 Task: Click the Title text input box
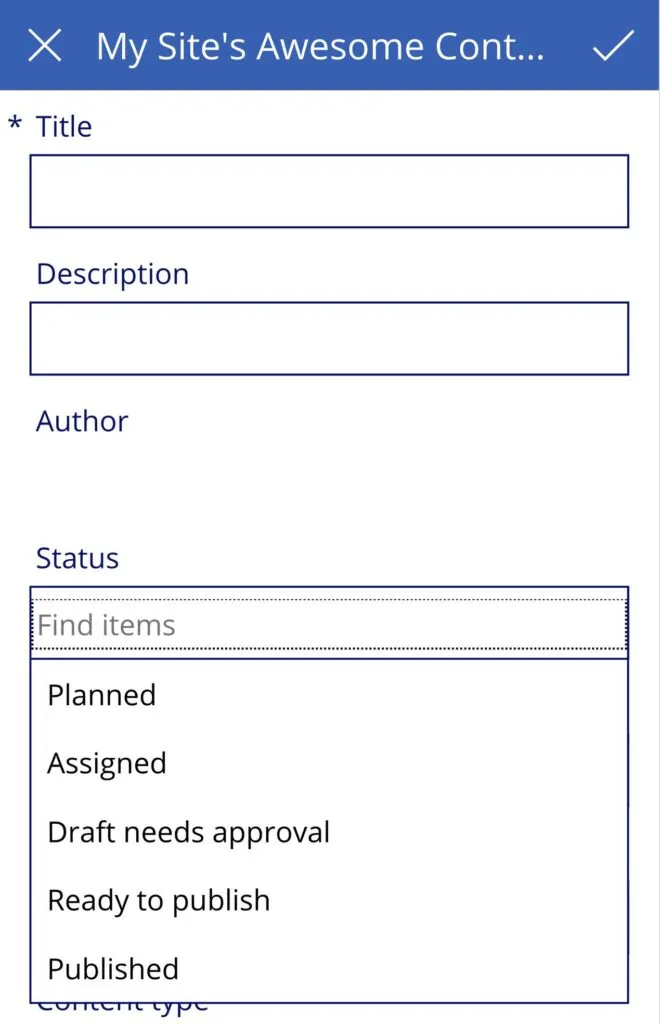(x=329, y=191)
